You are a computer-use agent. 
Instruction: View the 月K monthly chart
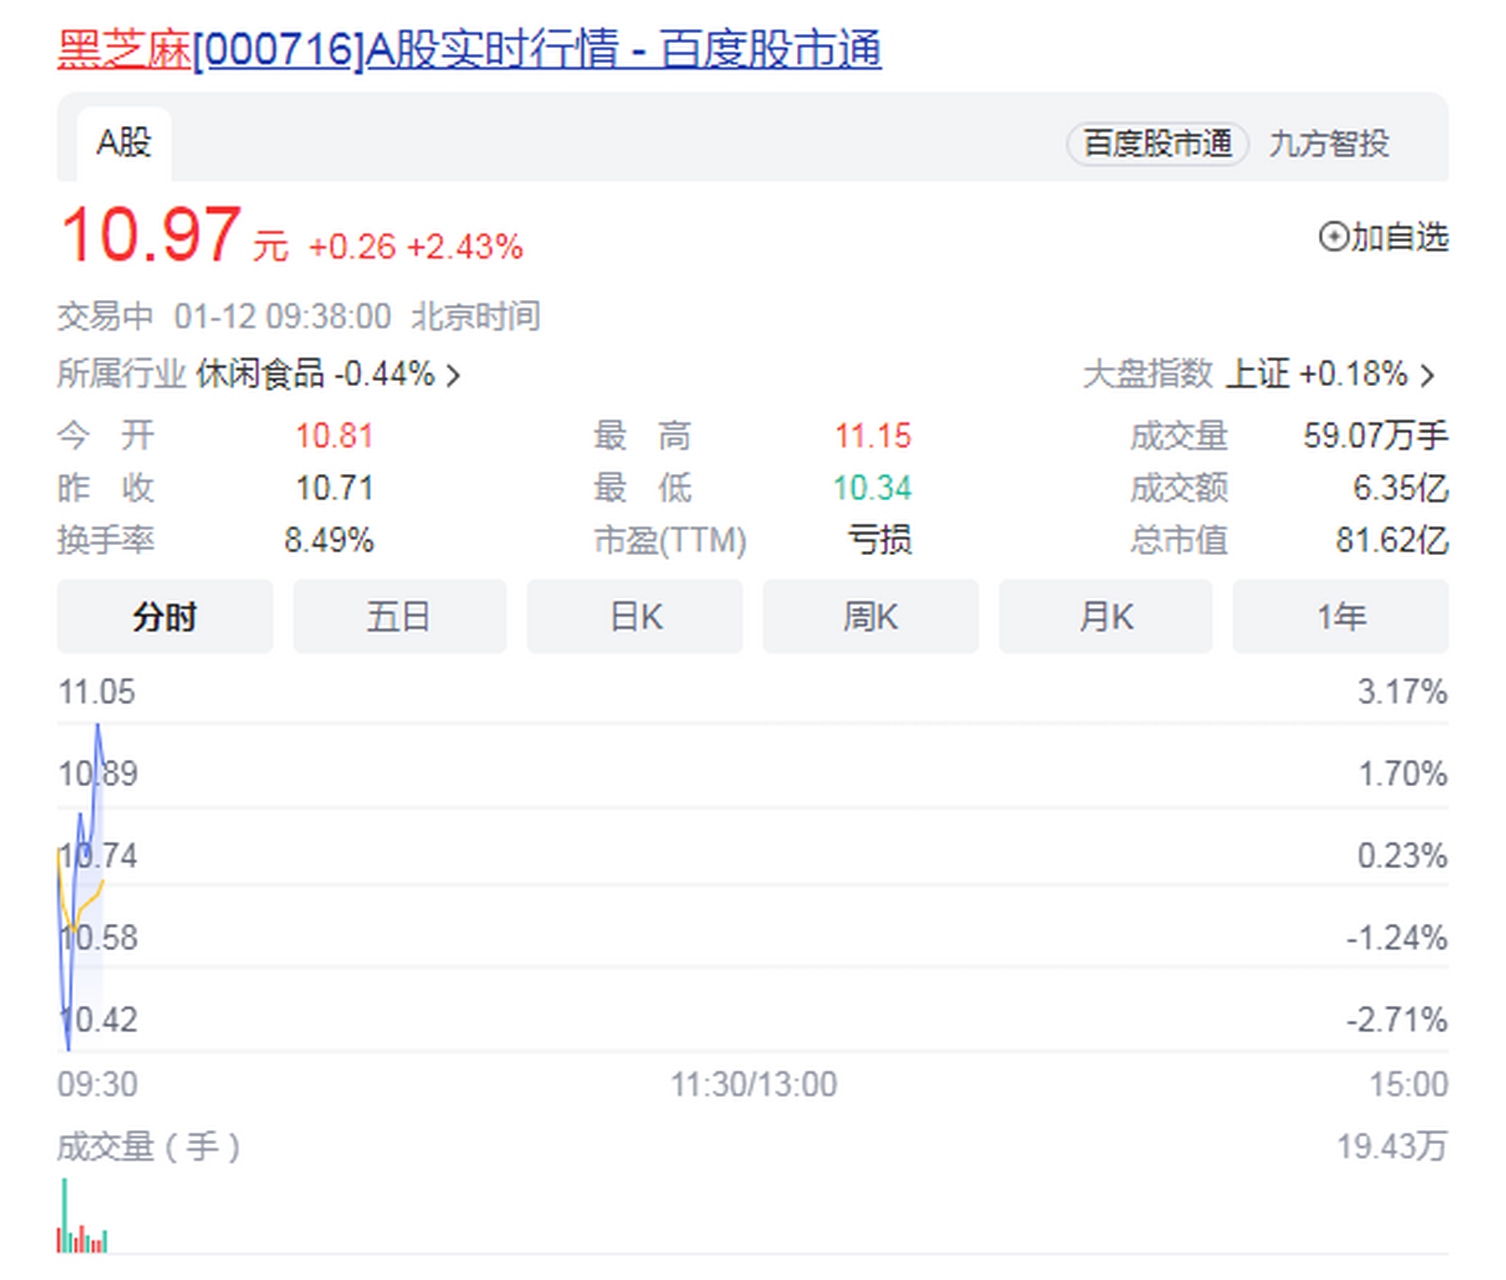tap(1106, 617)
